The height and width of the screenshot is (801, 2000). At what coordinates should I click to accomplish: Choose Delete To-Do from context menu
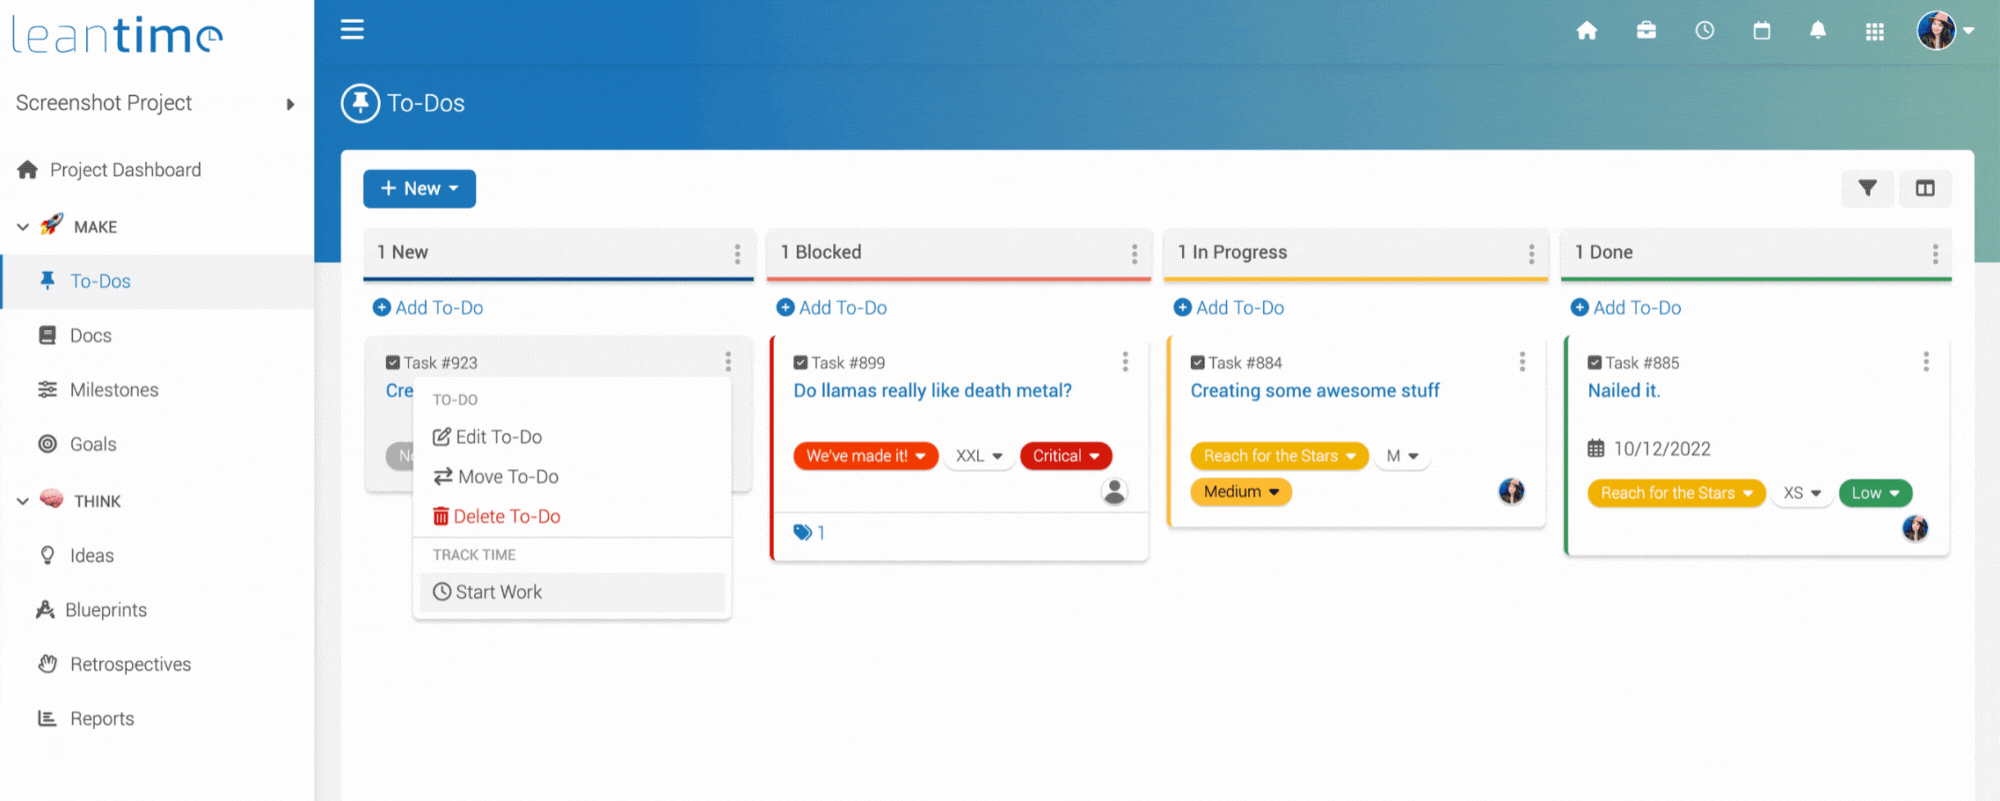coord(572,516)
